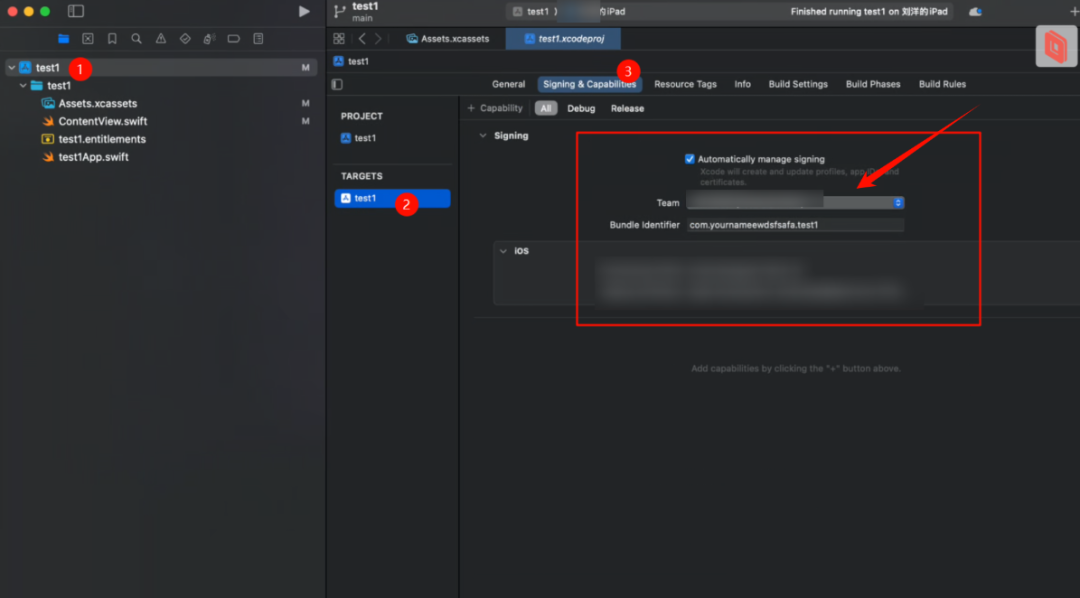The height and width of the screenshot is (598, 1080).
Task: Open the Bookmarks navigator icon
Action: 112,39
